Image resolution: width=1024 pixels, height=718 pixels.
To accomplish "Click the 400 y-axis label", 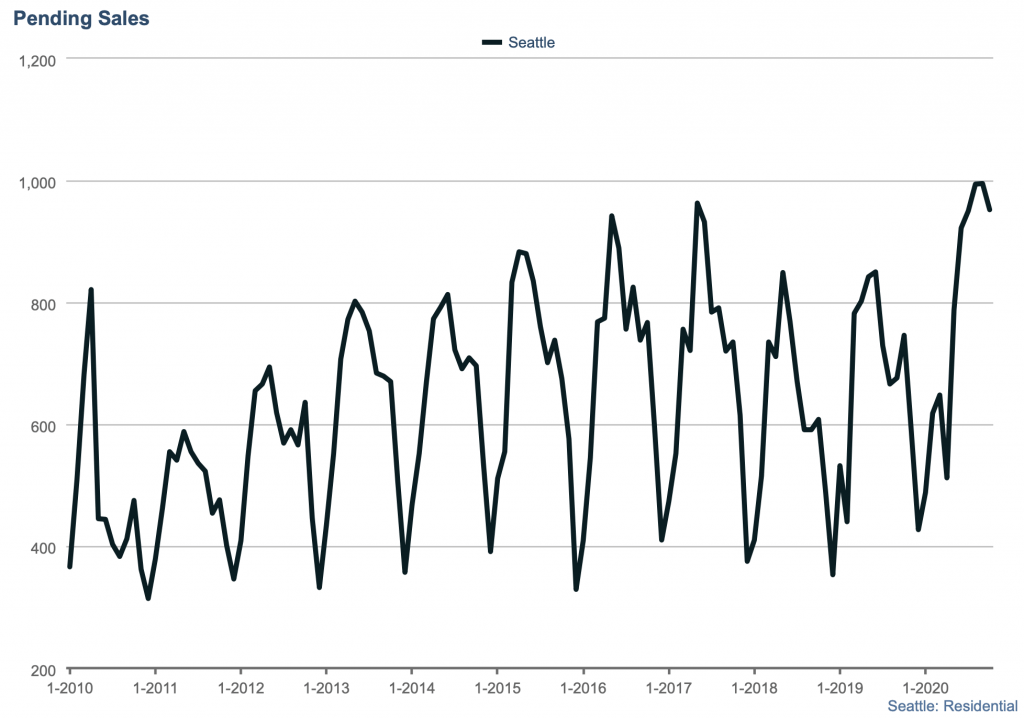I will (42, 548).
